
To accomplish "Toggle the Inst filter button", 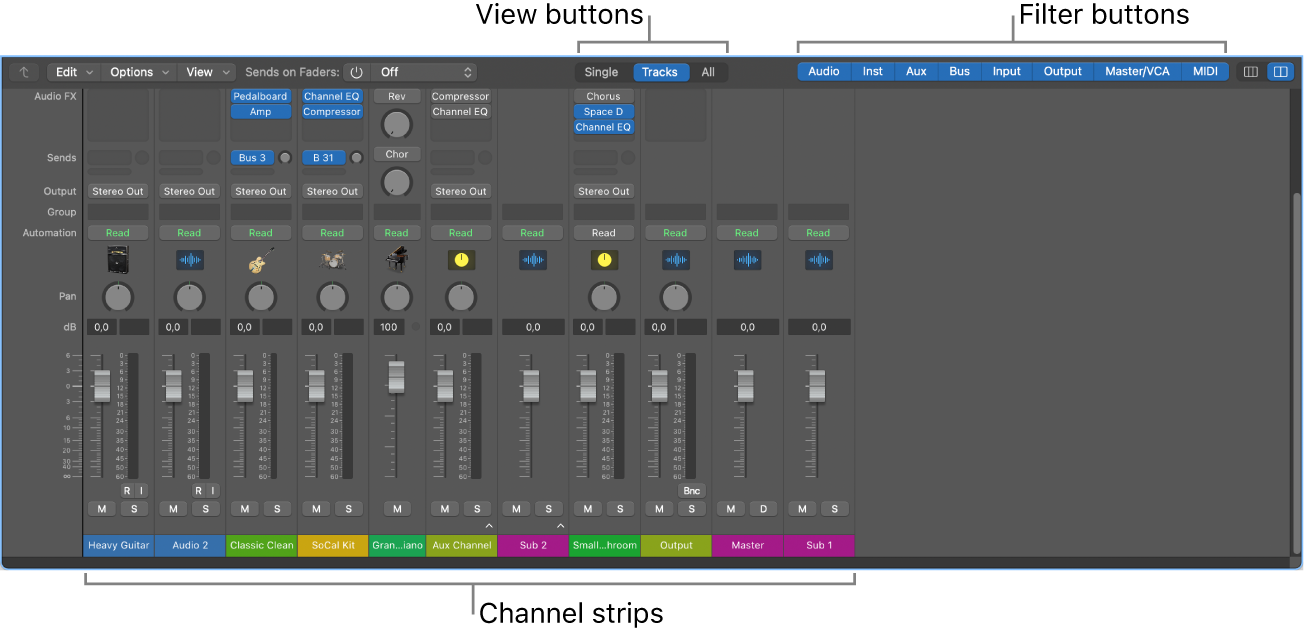I will [x=873, y=72].
